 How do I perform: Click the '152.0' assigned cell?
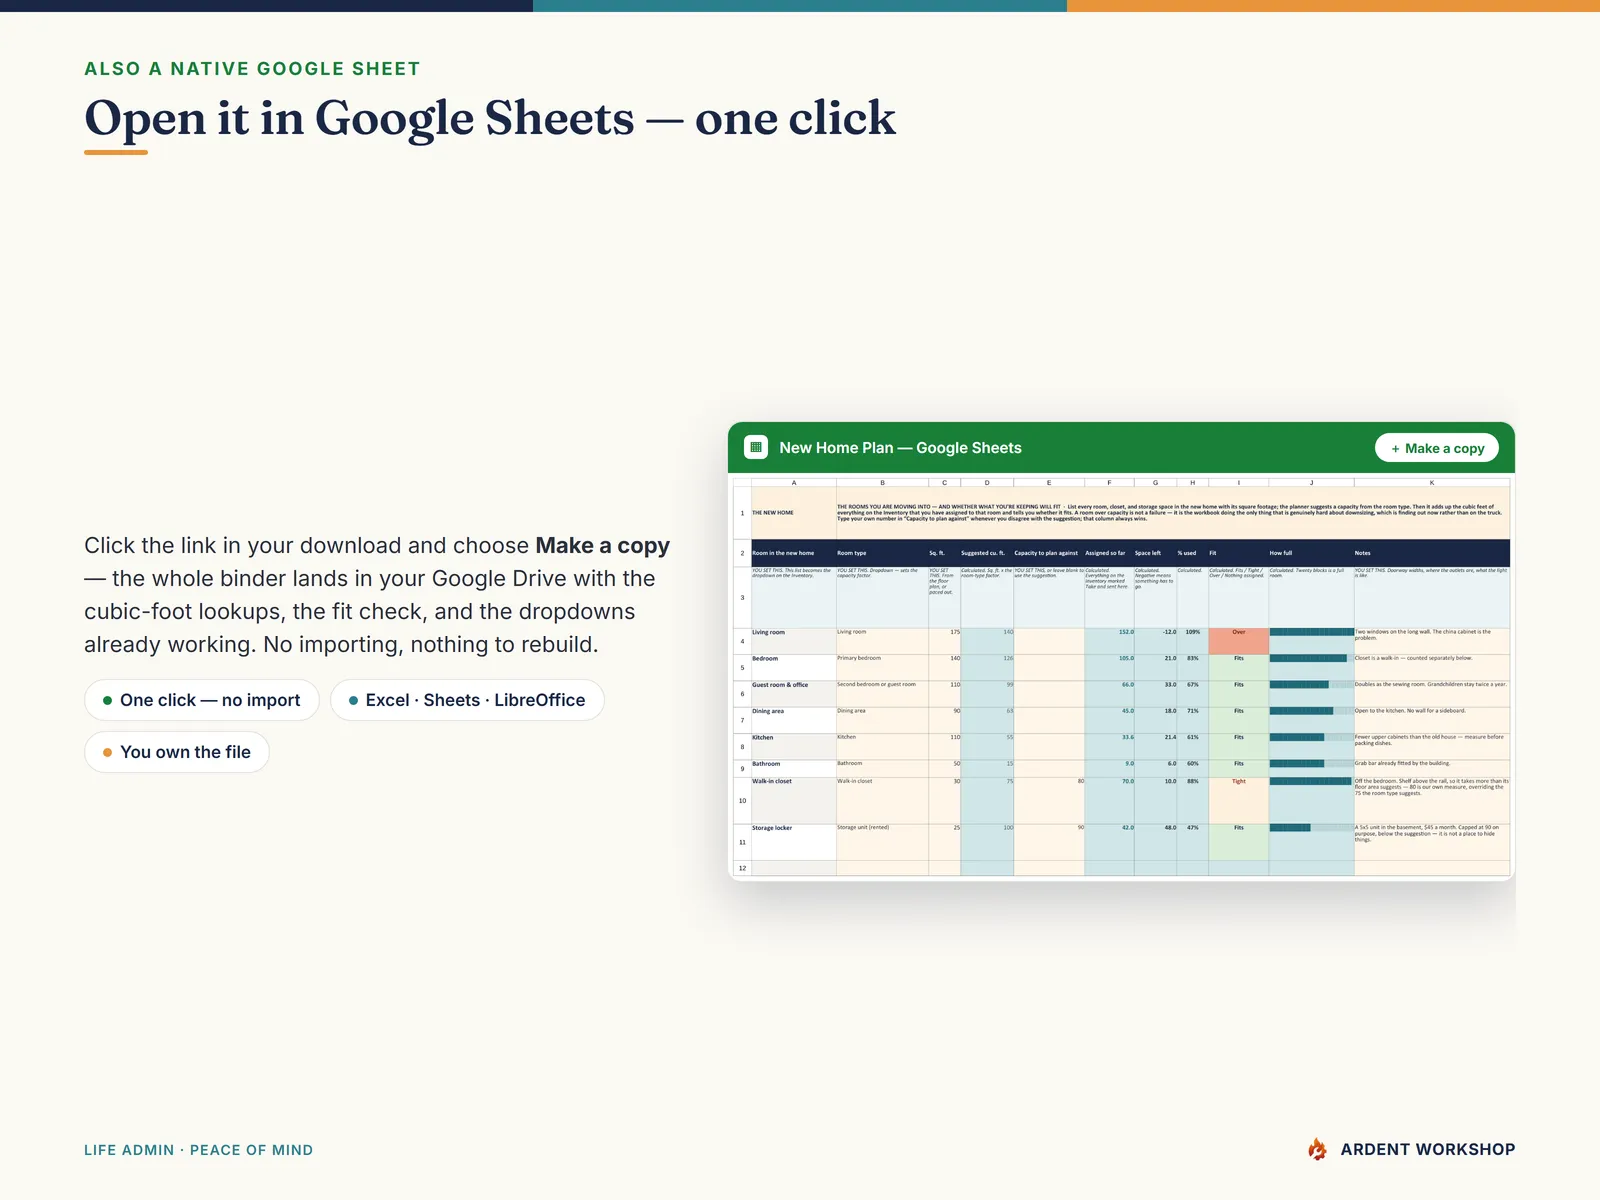(x=1109, y=641)
